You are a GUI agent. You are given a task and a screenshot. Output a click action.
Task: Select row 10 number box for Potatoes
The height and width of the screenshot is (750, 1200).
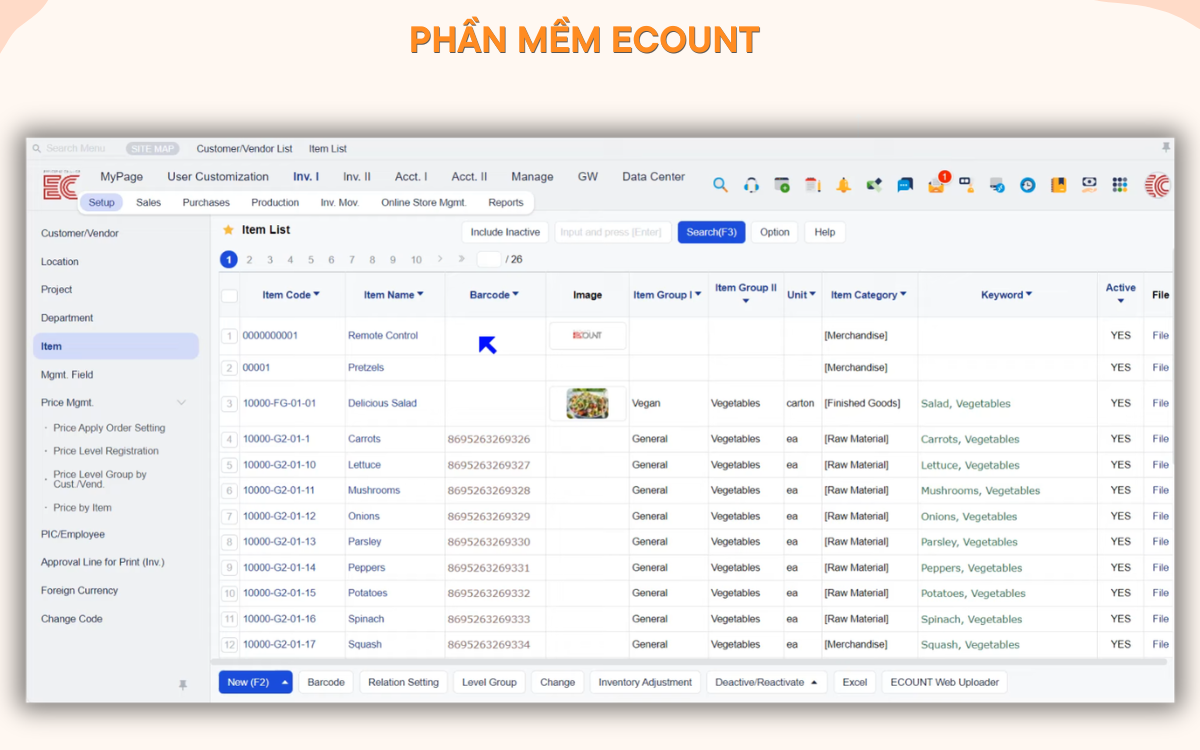pyautogui.click(x=230, y=593)
